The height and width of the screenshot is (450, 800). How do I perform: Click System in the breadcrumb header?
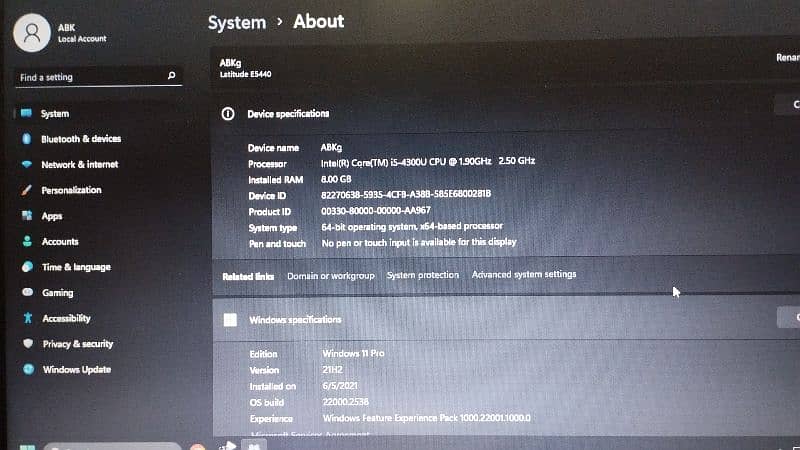coord(237,22)
